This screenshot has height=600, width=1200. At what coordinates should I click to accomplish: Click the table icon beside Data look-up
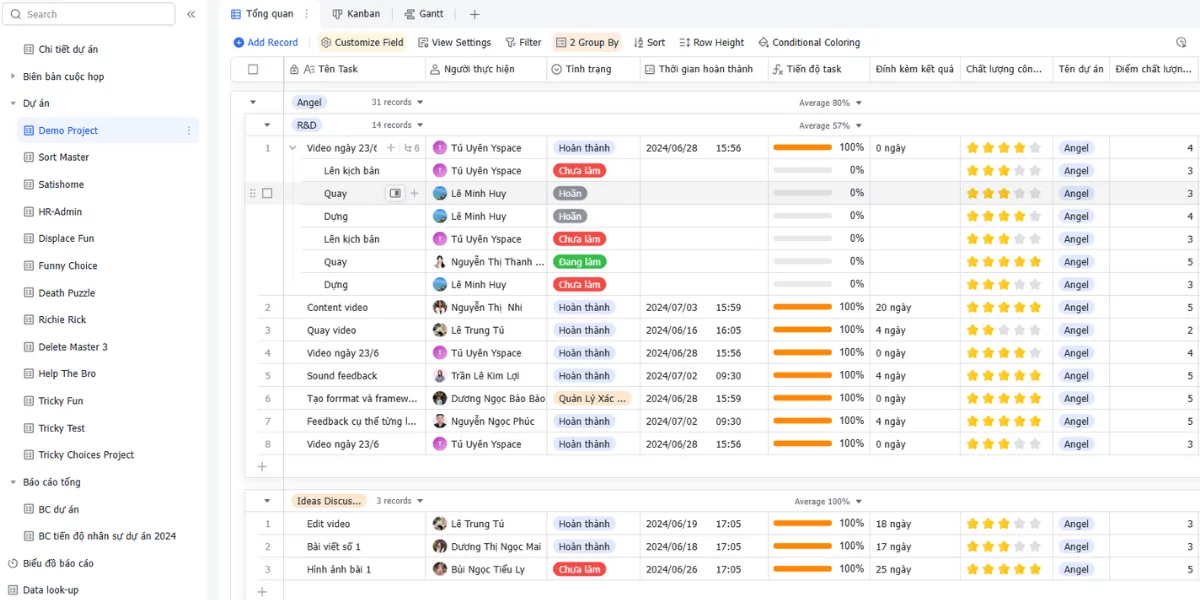[13, 590]
